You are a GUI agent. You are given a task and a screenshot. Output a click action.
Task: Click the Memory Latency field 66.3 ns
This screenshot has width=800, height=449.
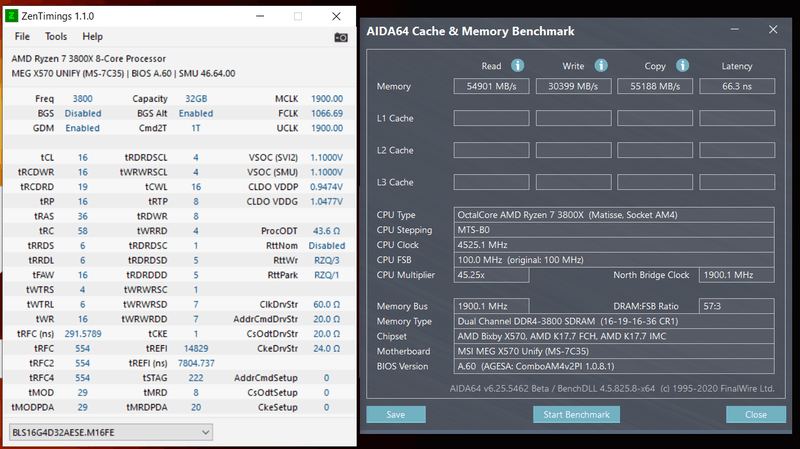click(x=737, y=86)
